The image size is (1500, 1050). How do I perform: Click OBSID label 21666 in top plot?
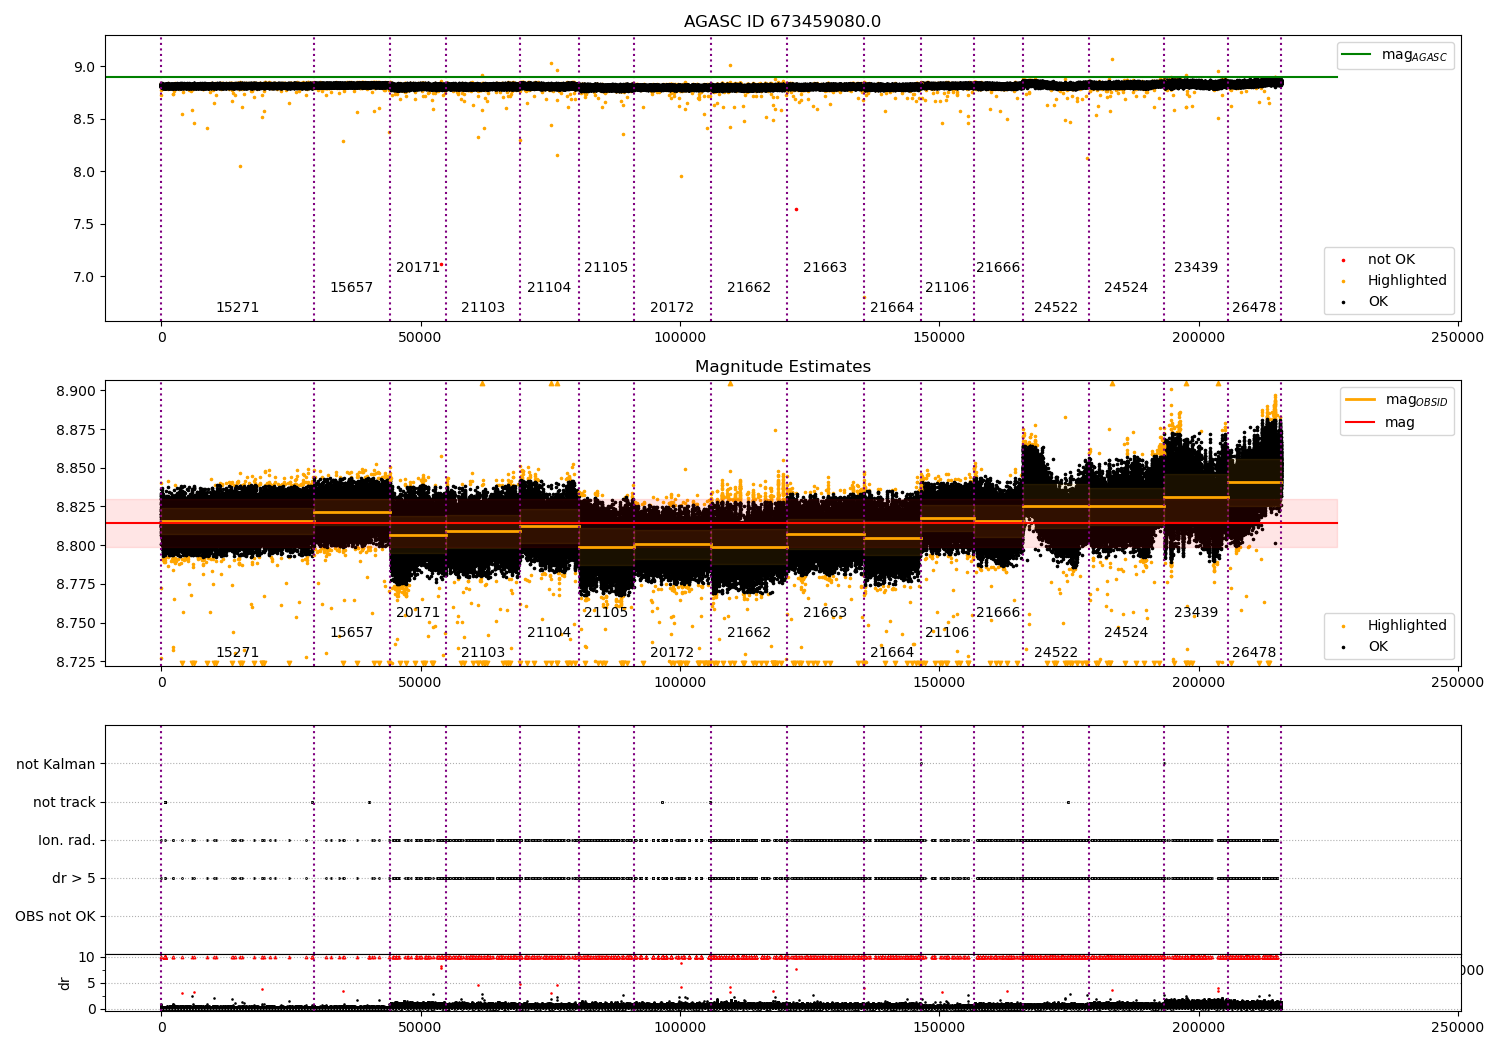(x=998, y=267)
